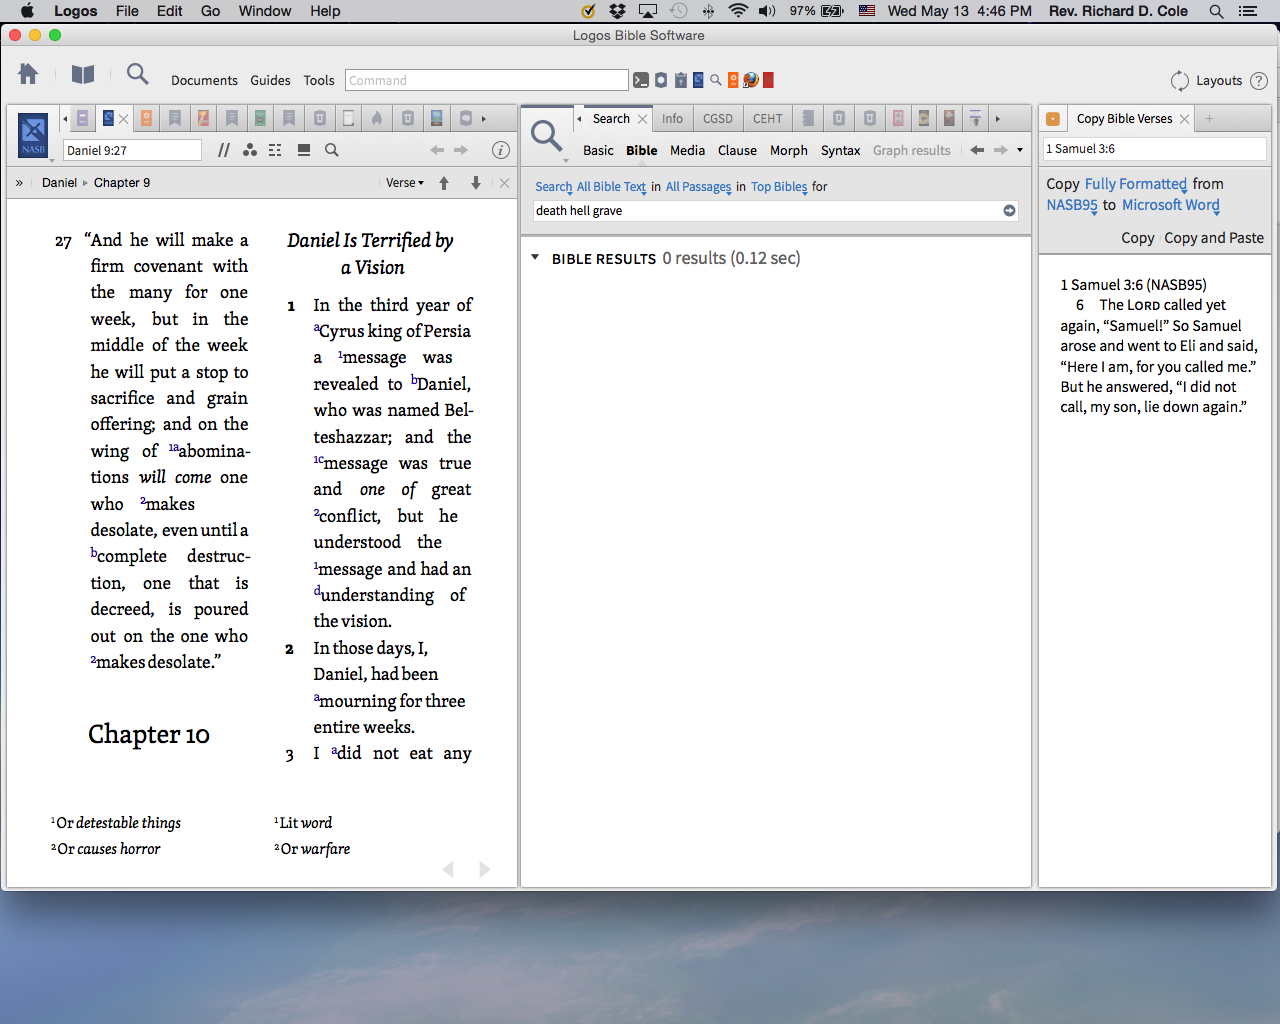This screenshot has width=1280, height=1024.
Task: Open the visual filters three-dots icon
Action: (250, 150)
